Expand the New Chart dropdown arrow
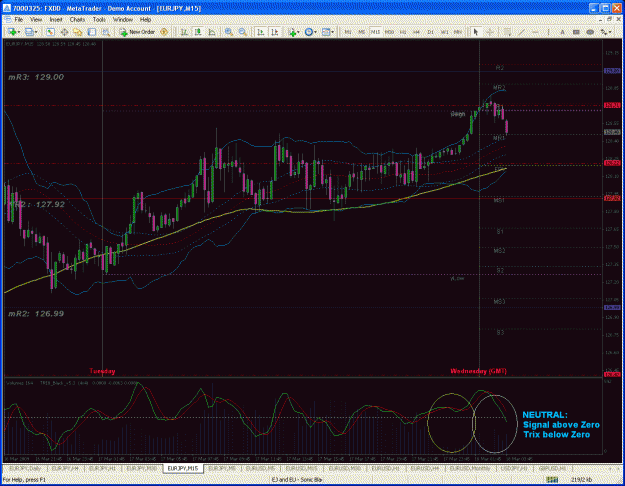The width and height of the screenshot is (625, 486). [18, 32]
